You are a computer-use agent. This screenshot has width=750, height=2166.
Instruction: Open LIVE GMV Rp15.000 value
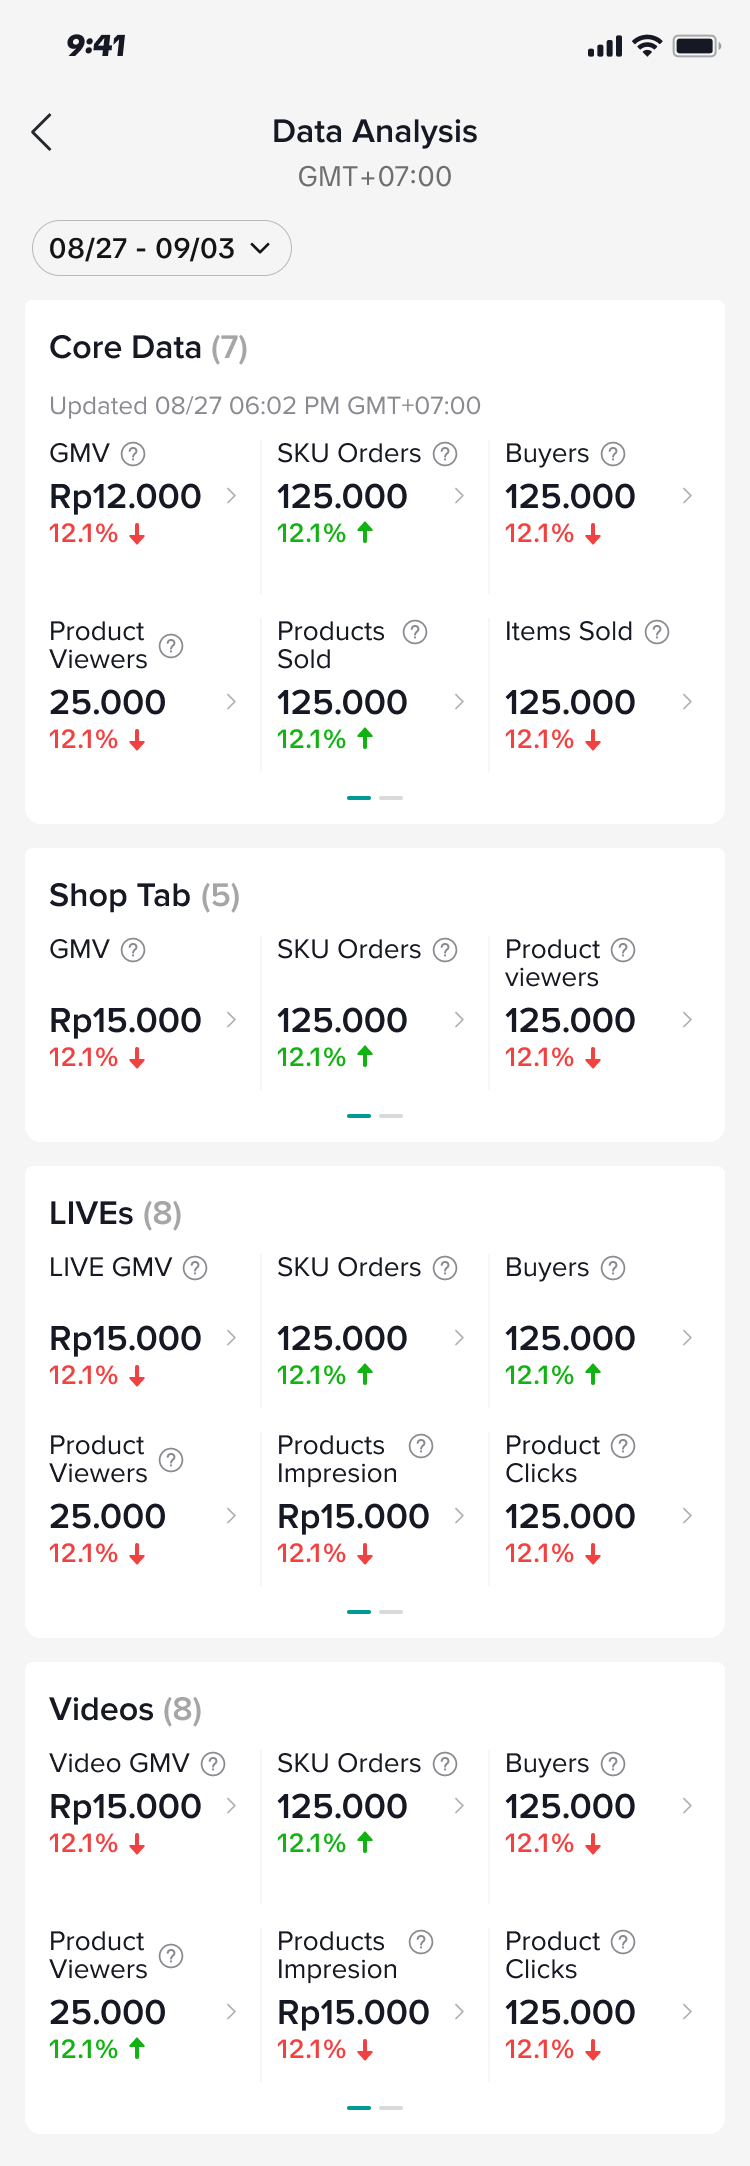(x=126, y=1339)
